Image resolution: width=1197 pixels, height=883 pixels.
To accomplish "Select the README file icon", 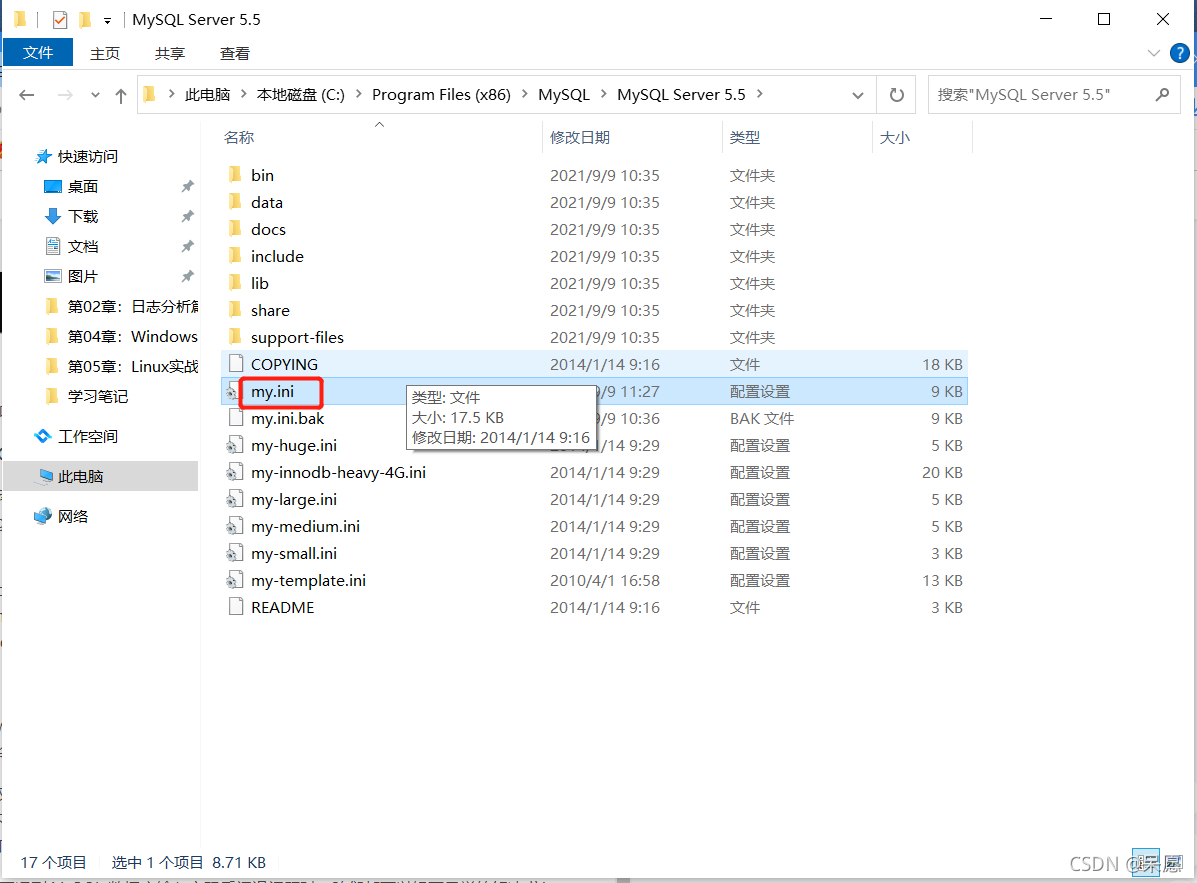I will (236, 607).
